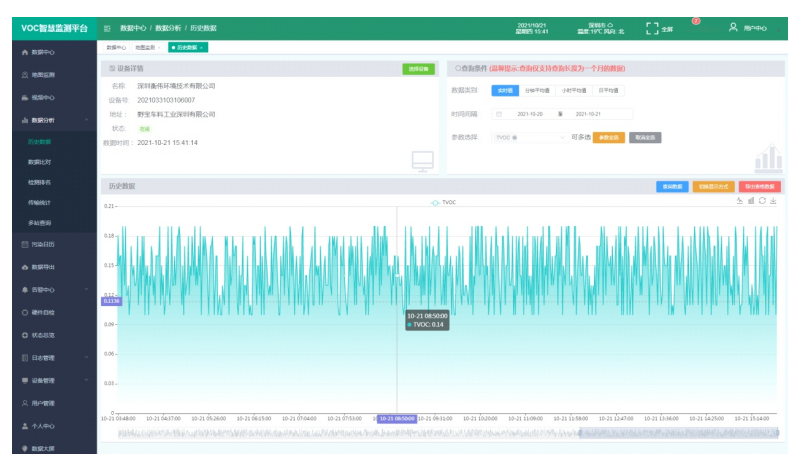Select the 分钟平均值 data type
The height and width of the screenshot is (467, 803).
[x=537, y=90]
